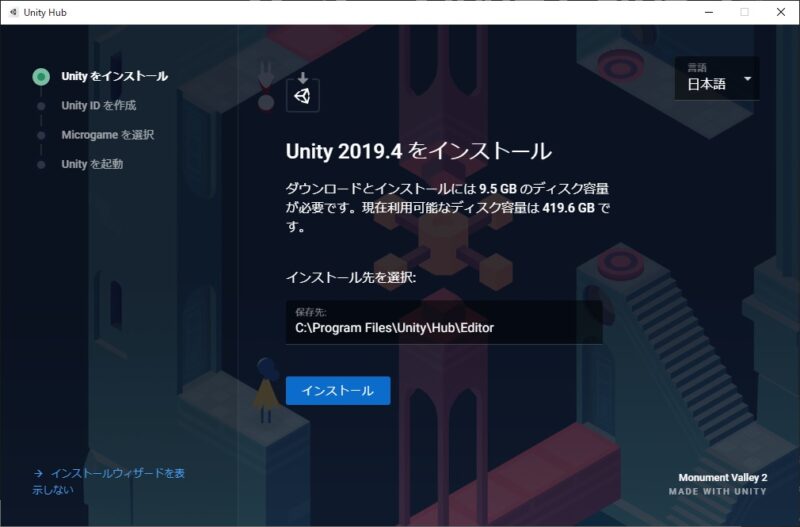
Task: Click the Unity download logo icon
Action: (303, 92)
